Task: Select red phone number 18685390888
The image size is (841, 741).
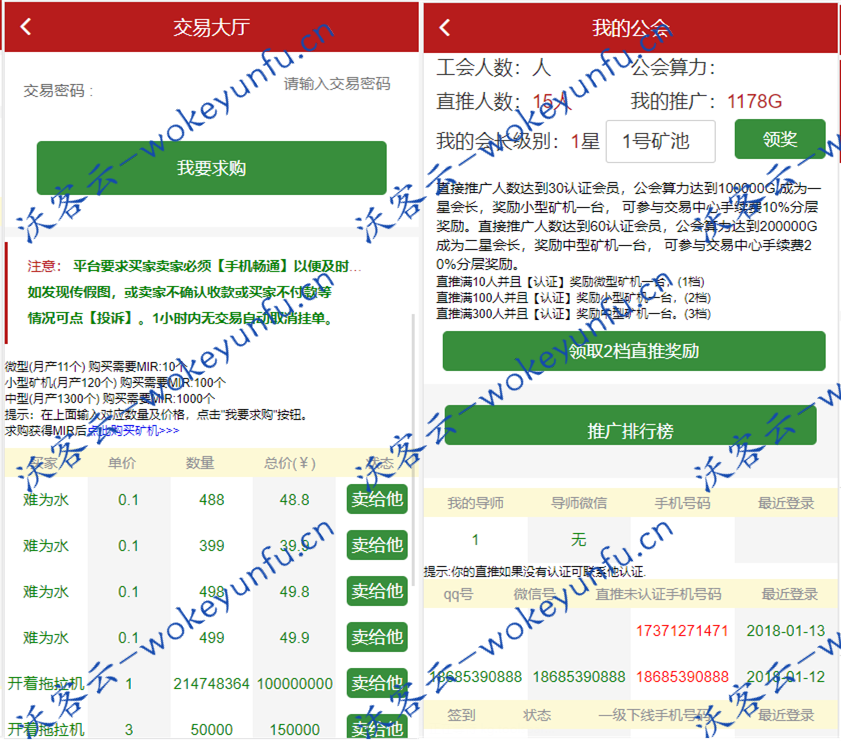Action: point(682,677)
